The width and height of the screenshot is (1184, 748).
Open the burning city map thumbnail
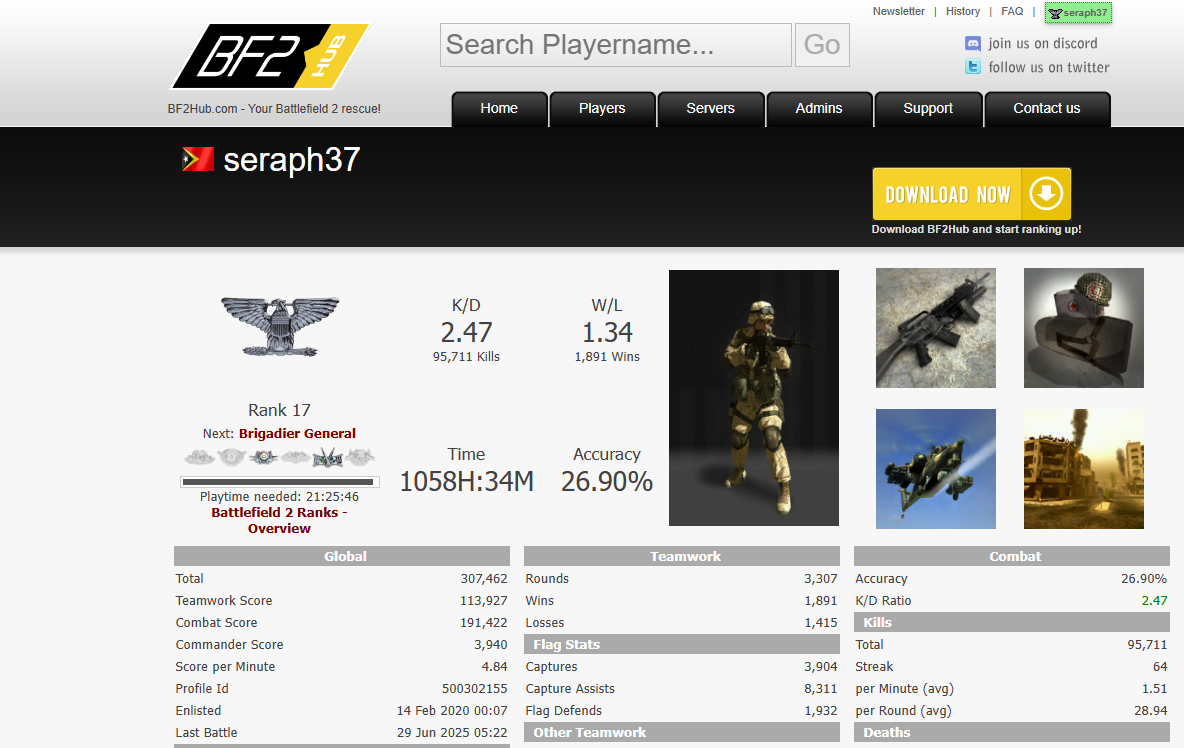point(1084,469)
